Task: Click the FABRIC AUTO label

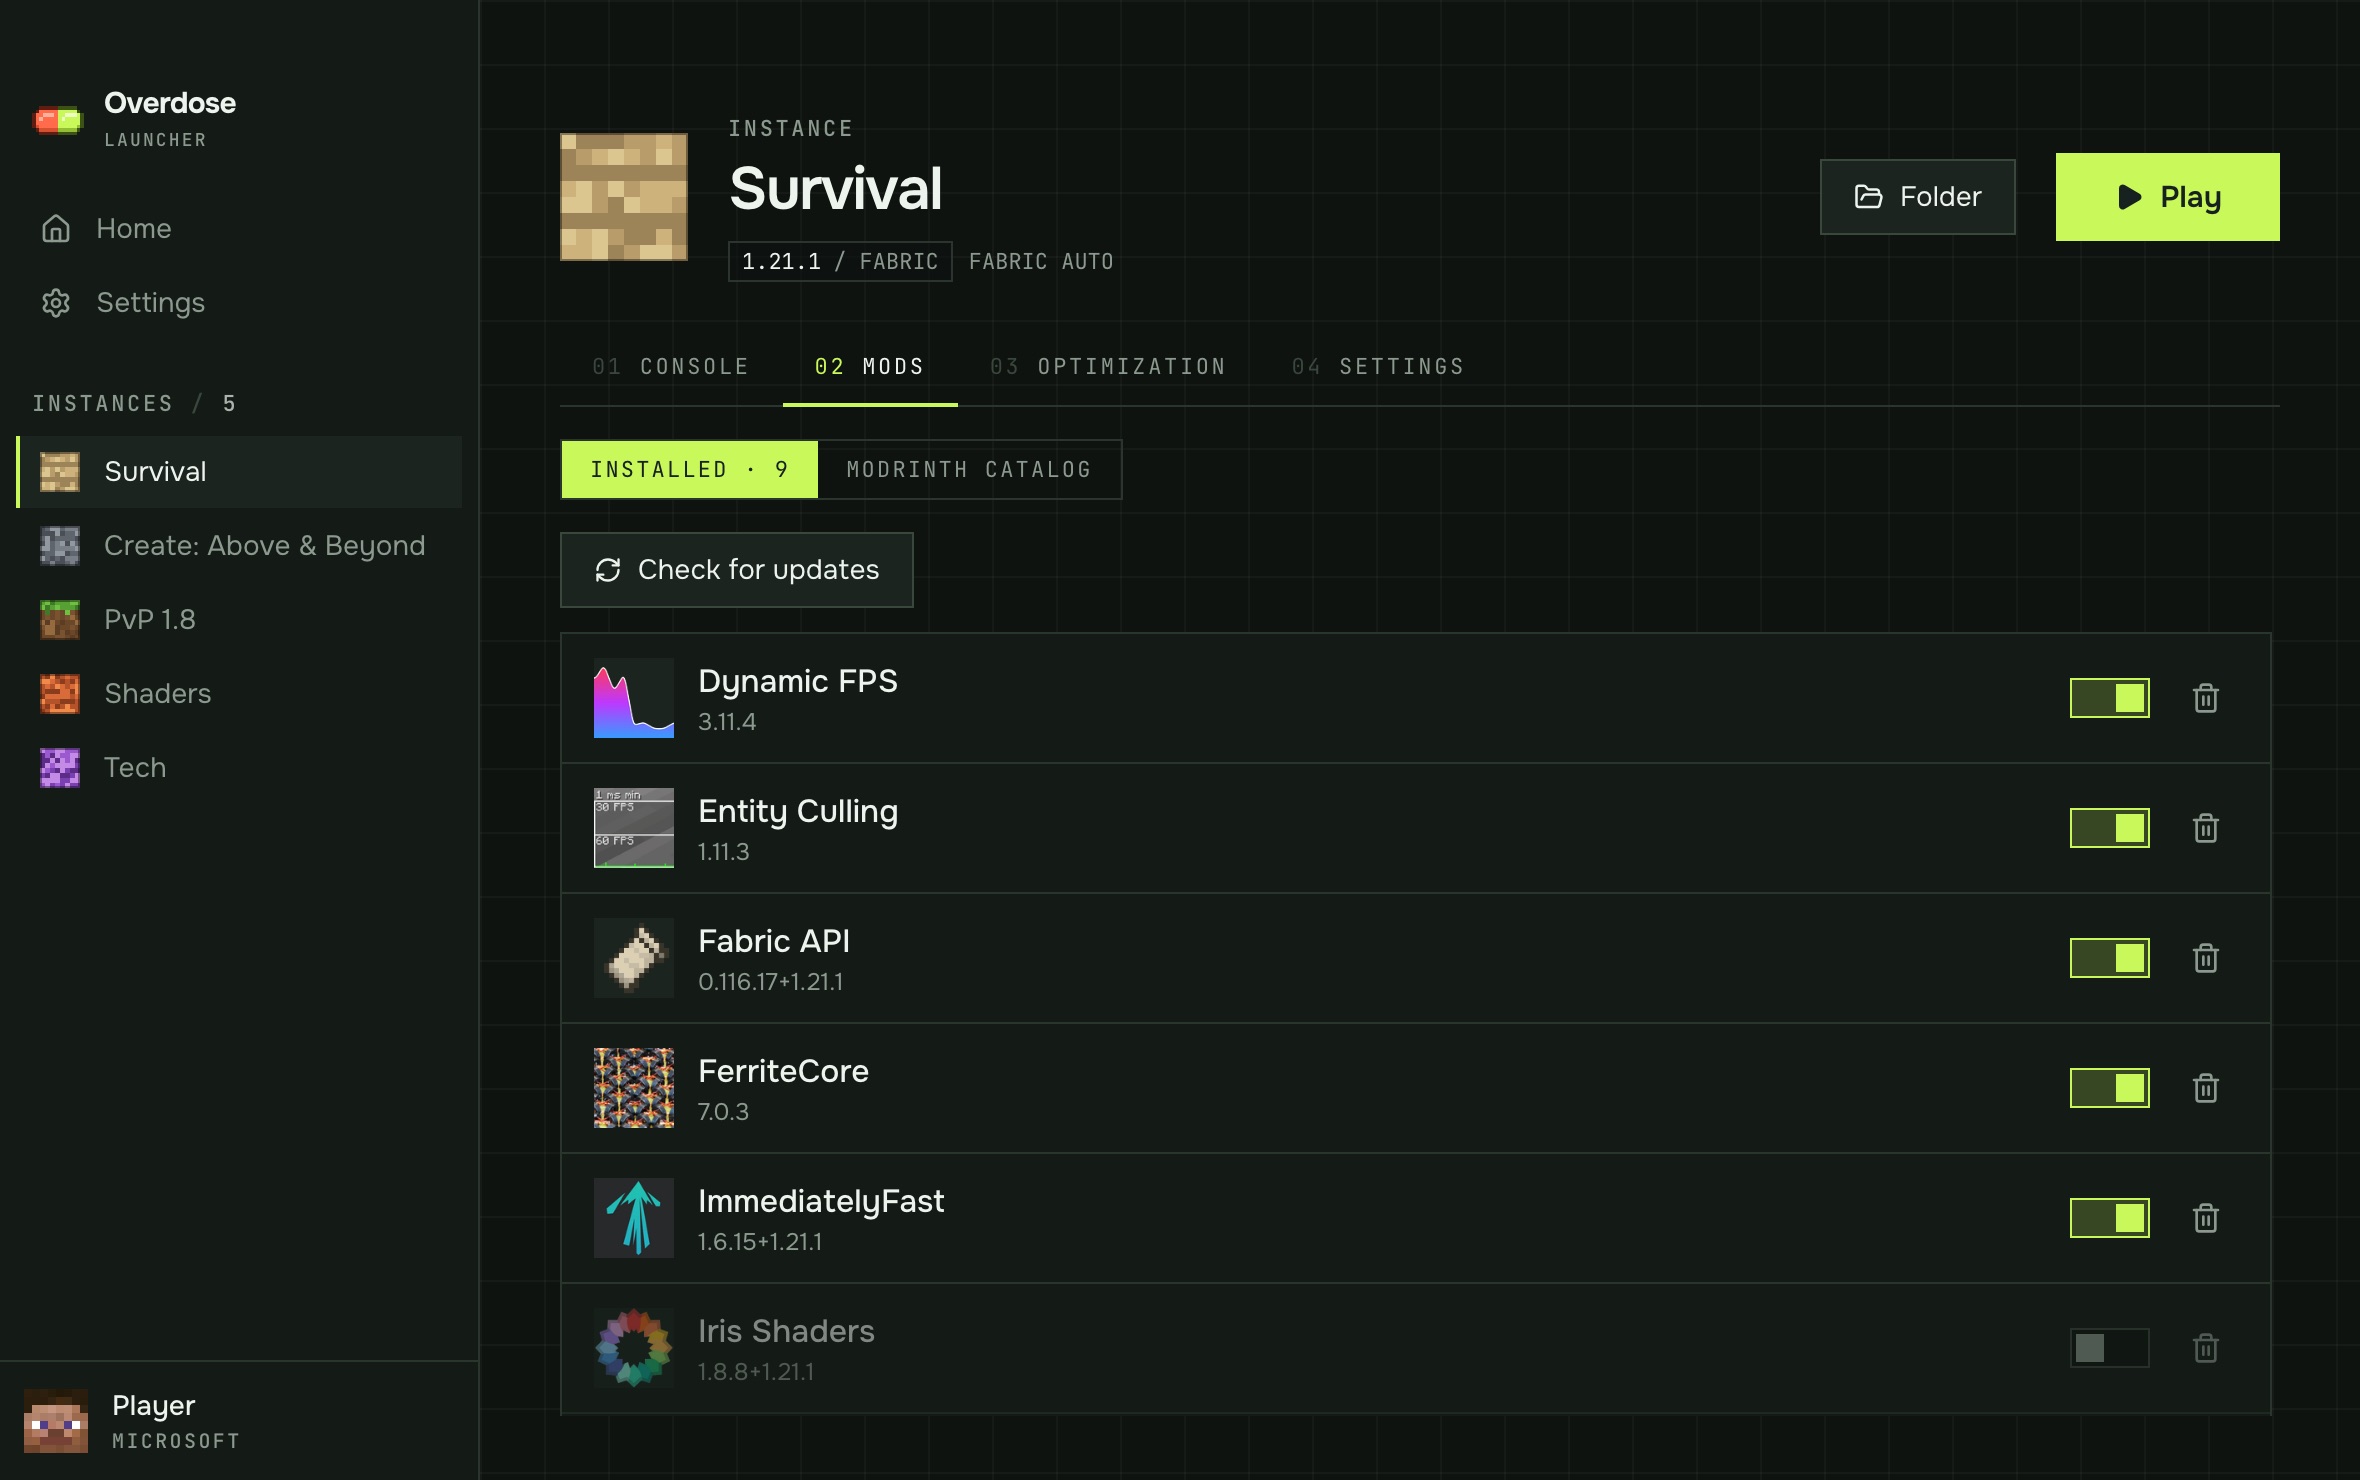Action: [x=1041, y=262]
